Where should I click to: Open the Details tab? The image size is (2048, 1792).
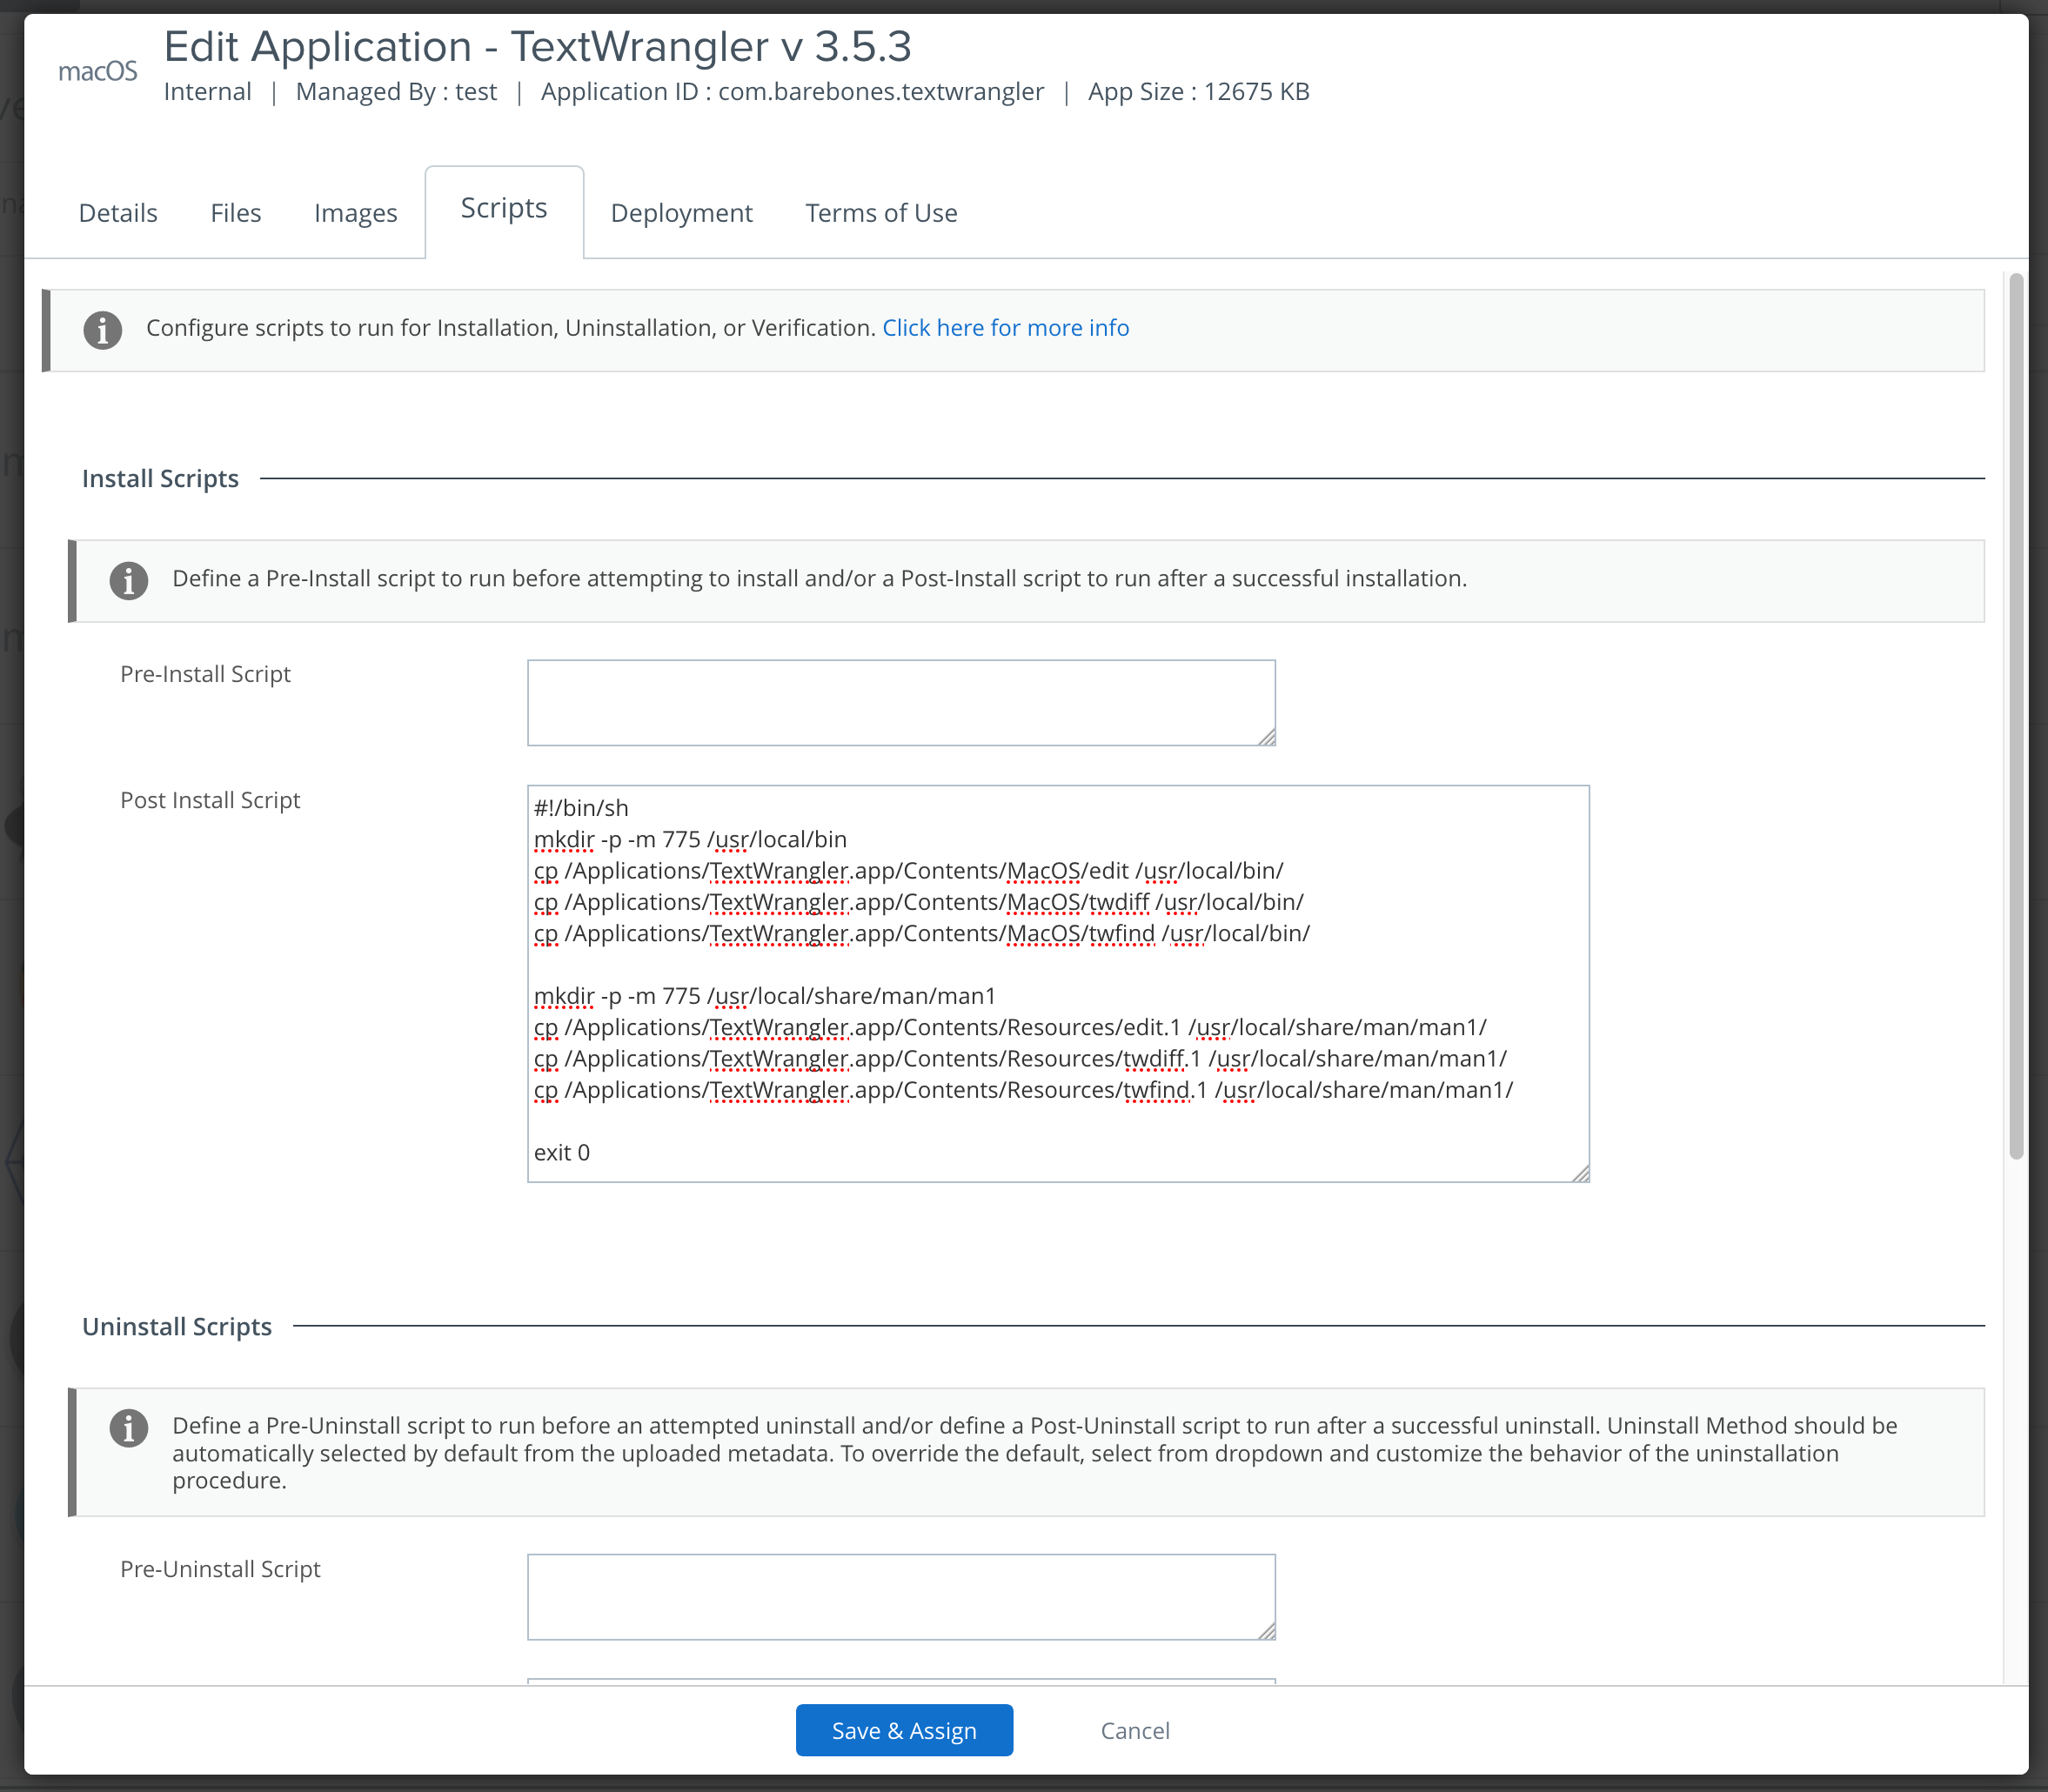(118, 213)
